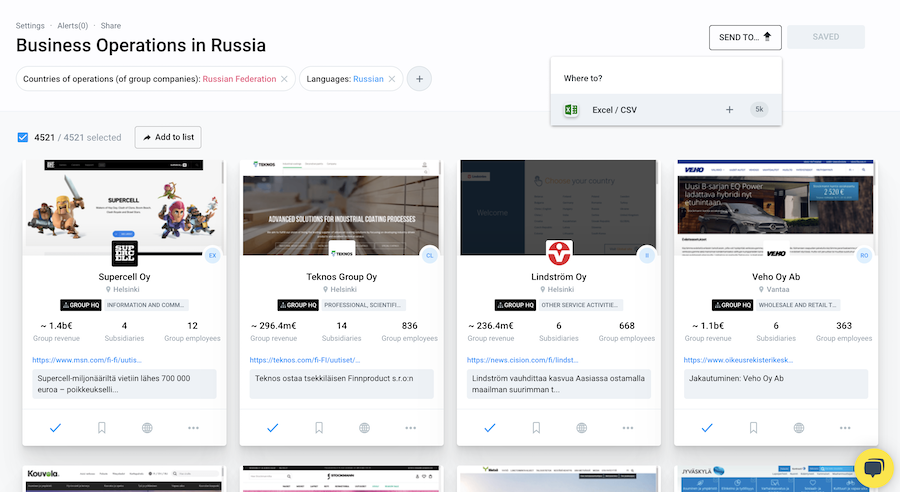Click the globe icon on Teknos Group Oy card
This screenshot has width=900, height=492.
pos(365,428)
